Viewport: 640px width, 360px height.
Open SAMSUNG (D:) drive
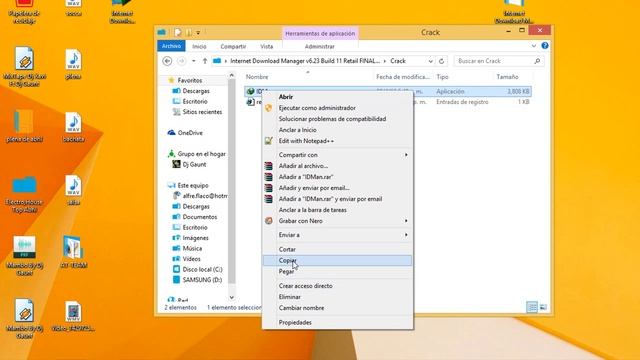point(202,280)
